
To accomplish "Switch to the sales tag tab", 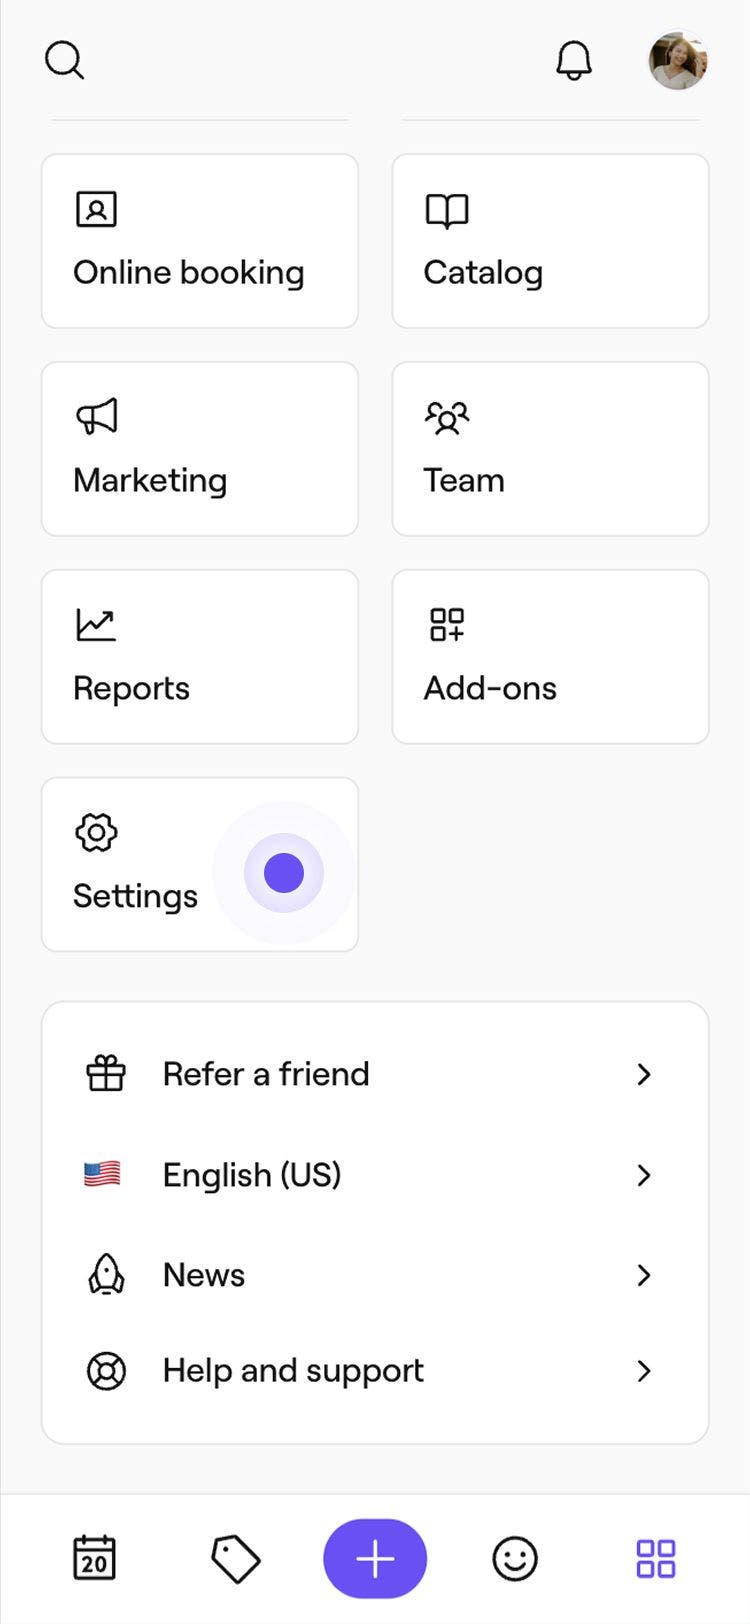I will (x=235, y=1559).
